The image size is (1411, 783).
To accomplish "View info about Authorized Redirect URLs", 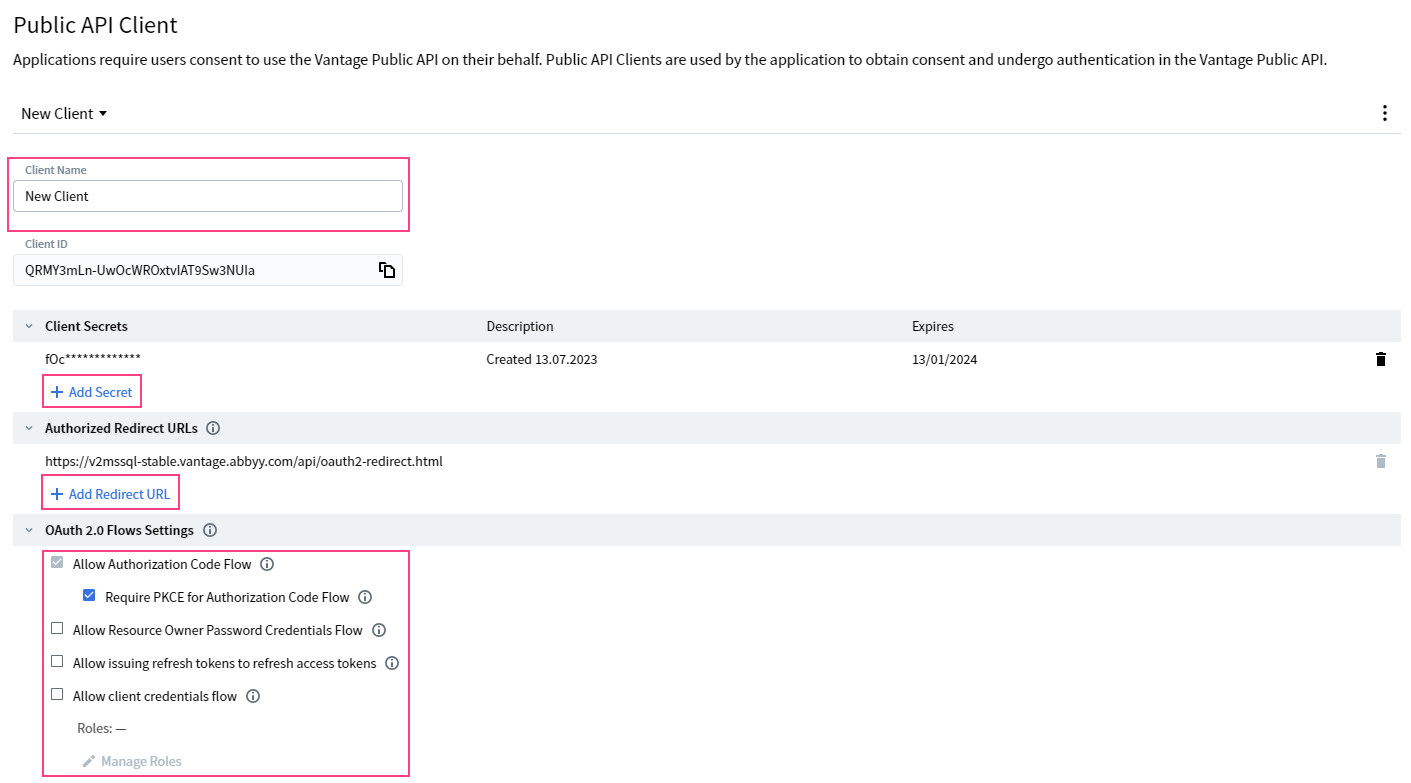I will pyautogui.click(x=213, y=428).
